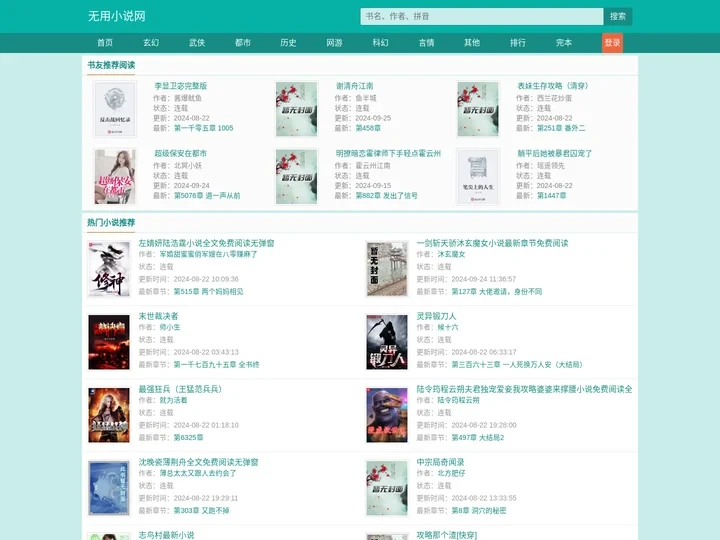Open cover of 陆令筠程云朔 novel
The height and width of the screenshot is (540, 720).
click(387, 415)
